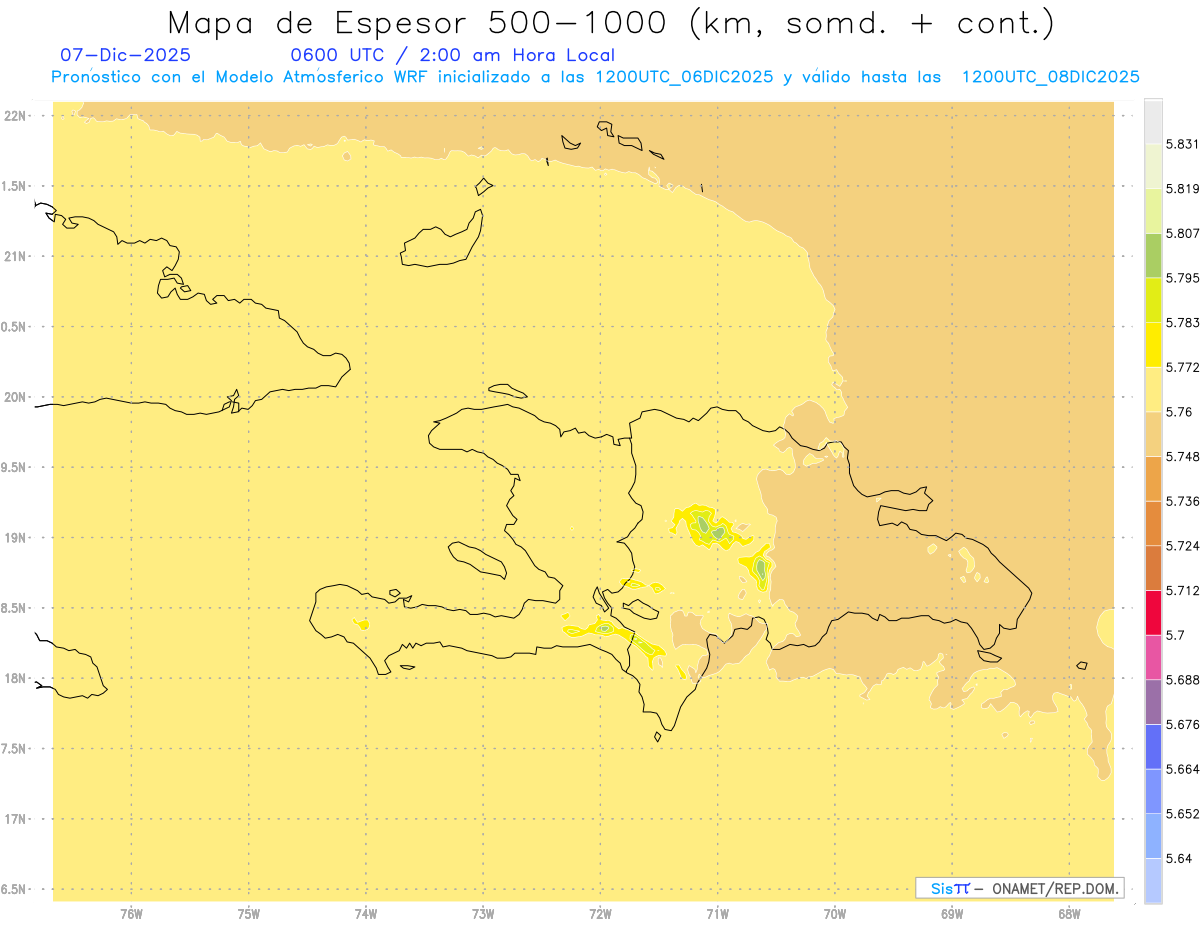The height and width of the screenshot is (927, 1200).
Task: Click the "18N" latitude label
Action: (x=16, y=678)
